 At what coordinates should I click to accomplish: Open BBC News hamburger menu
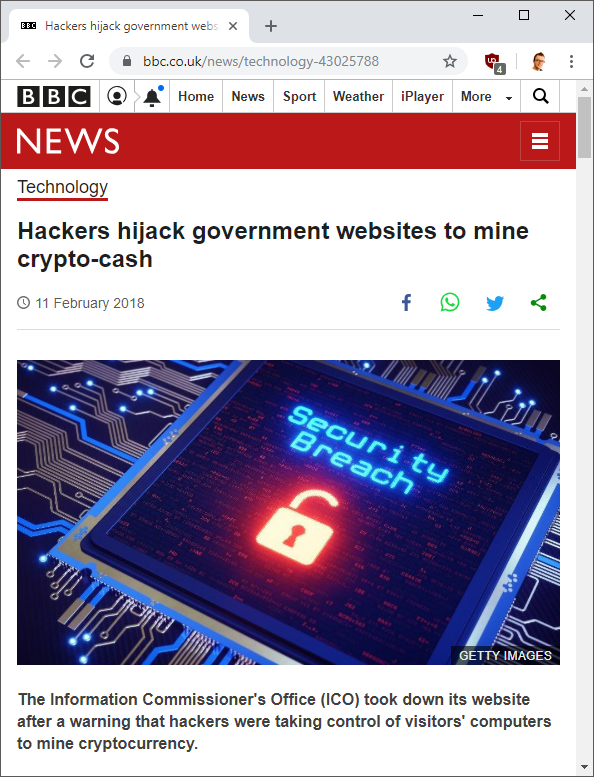(540, 141)
